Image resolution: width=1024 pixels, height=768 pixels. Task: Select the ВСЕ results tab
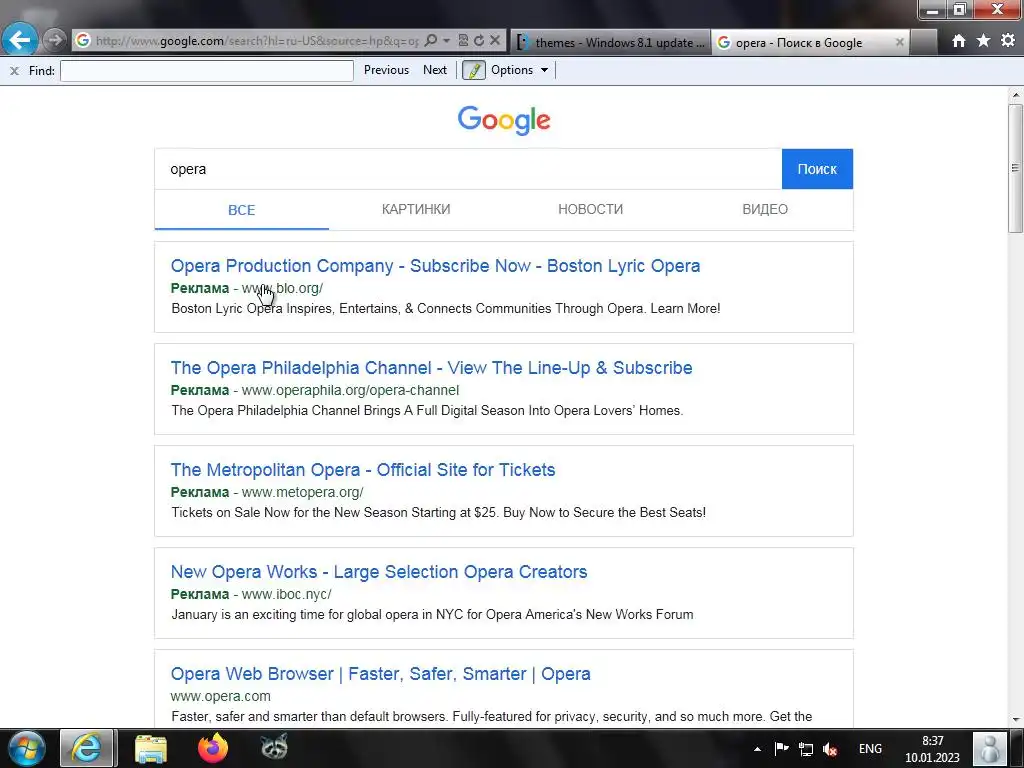click(242, 210)
